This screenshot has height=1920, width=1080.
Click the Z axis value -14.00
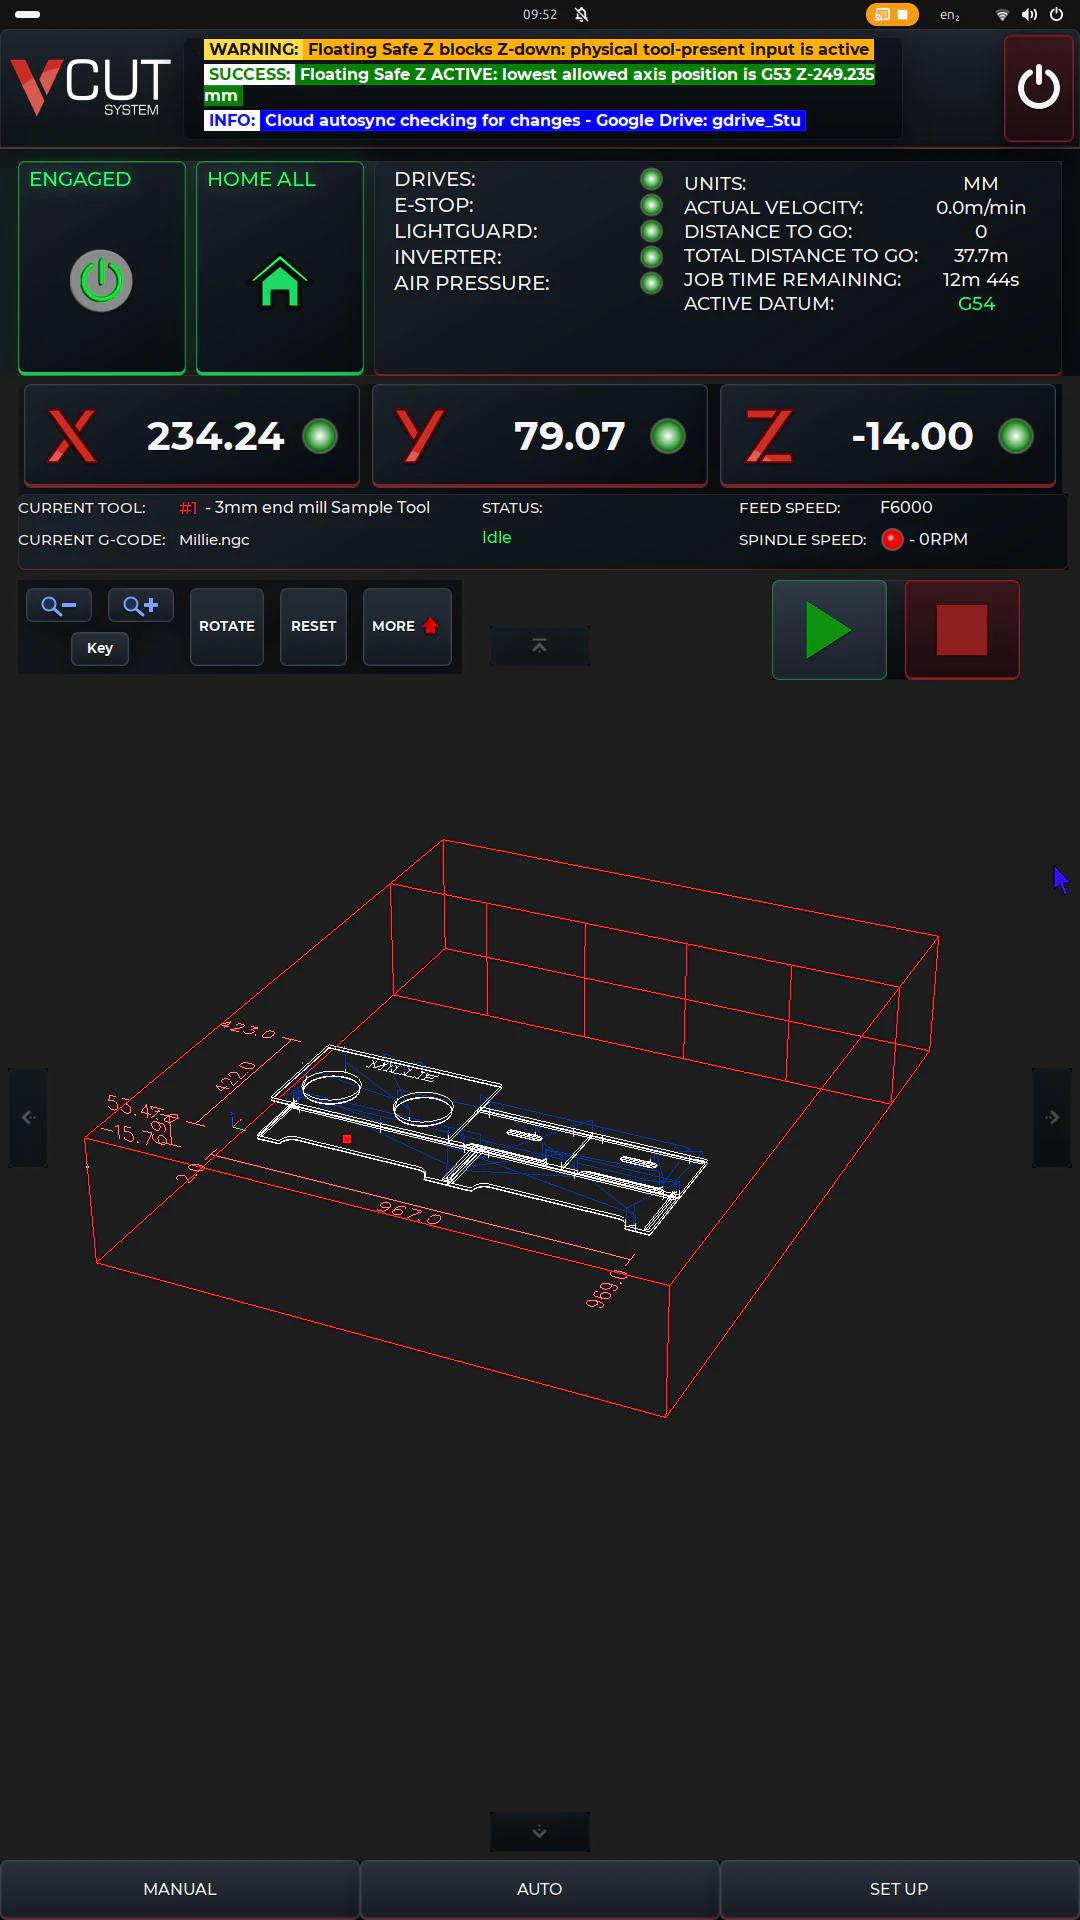(x=912, y=436)
